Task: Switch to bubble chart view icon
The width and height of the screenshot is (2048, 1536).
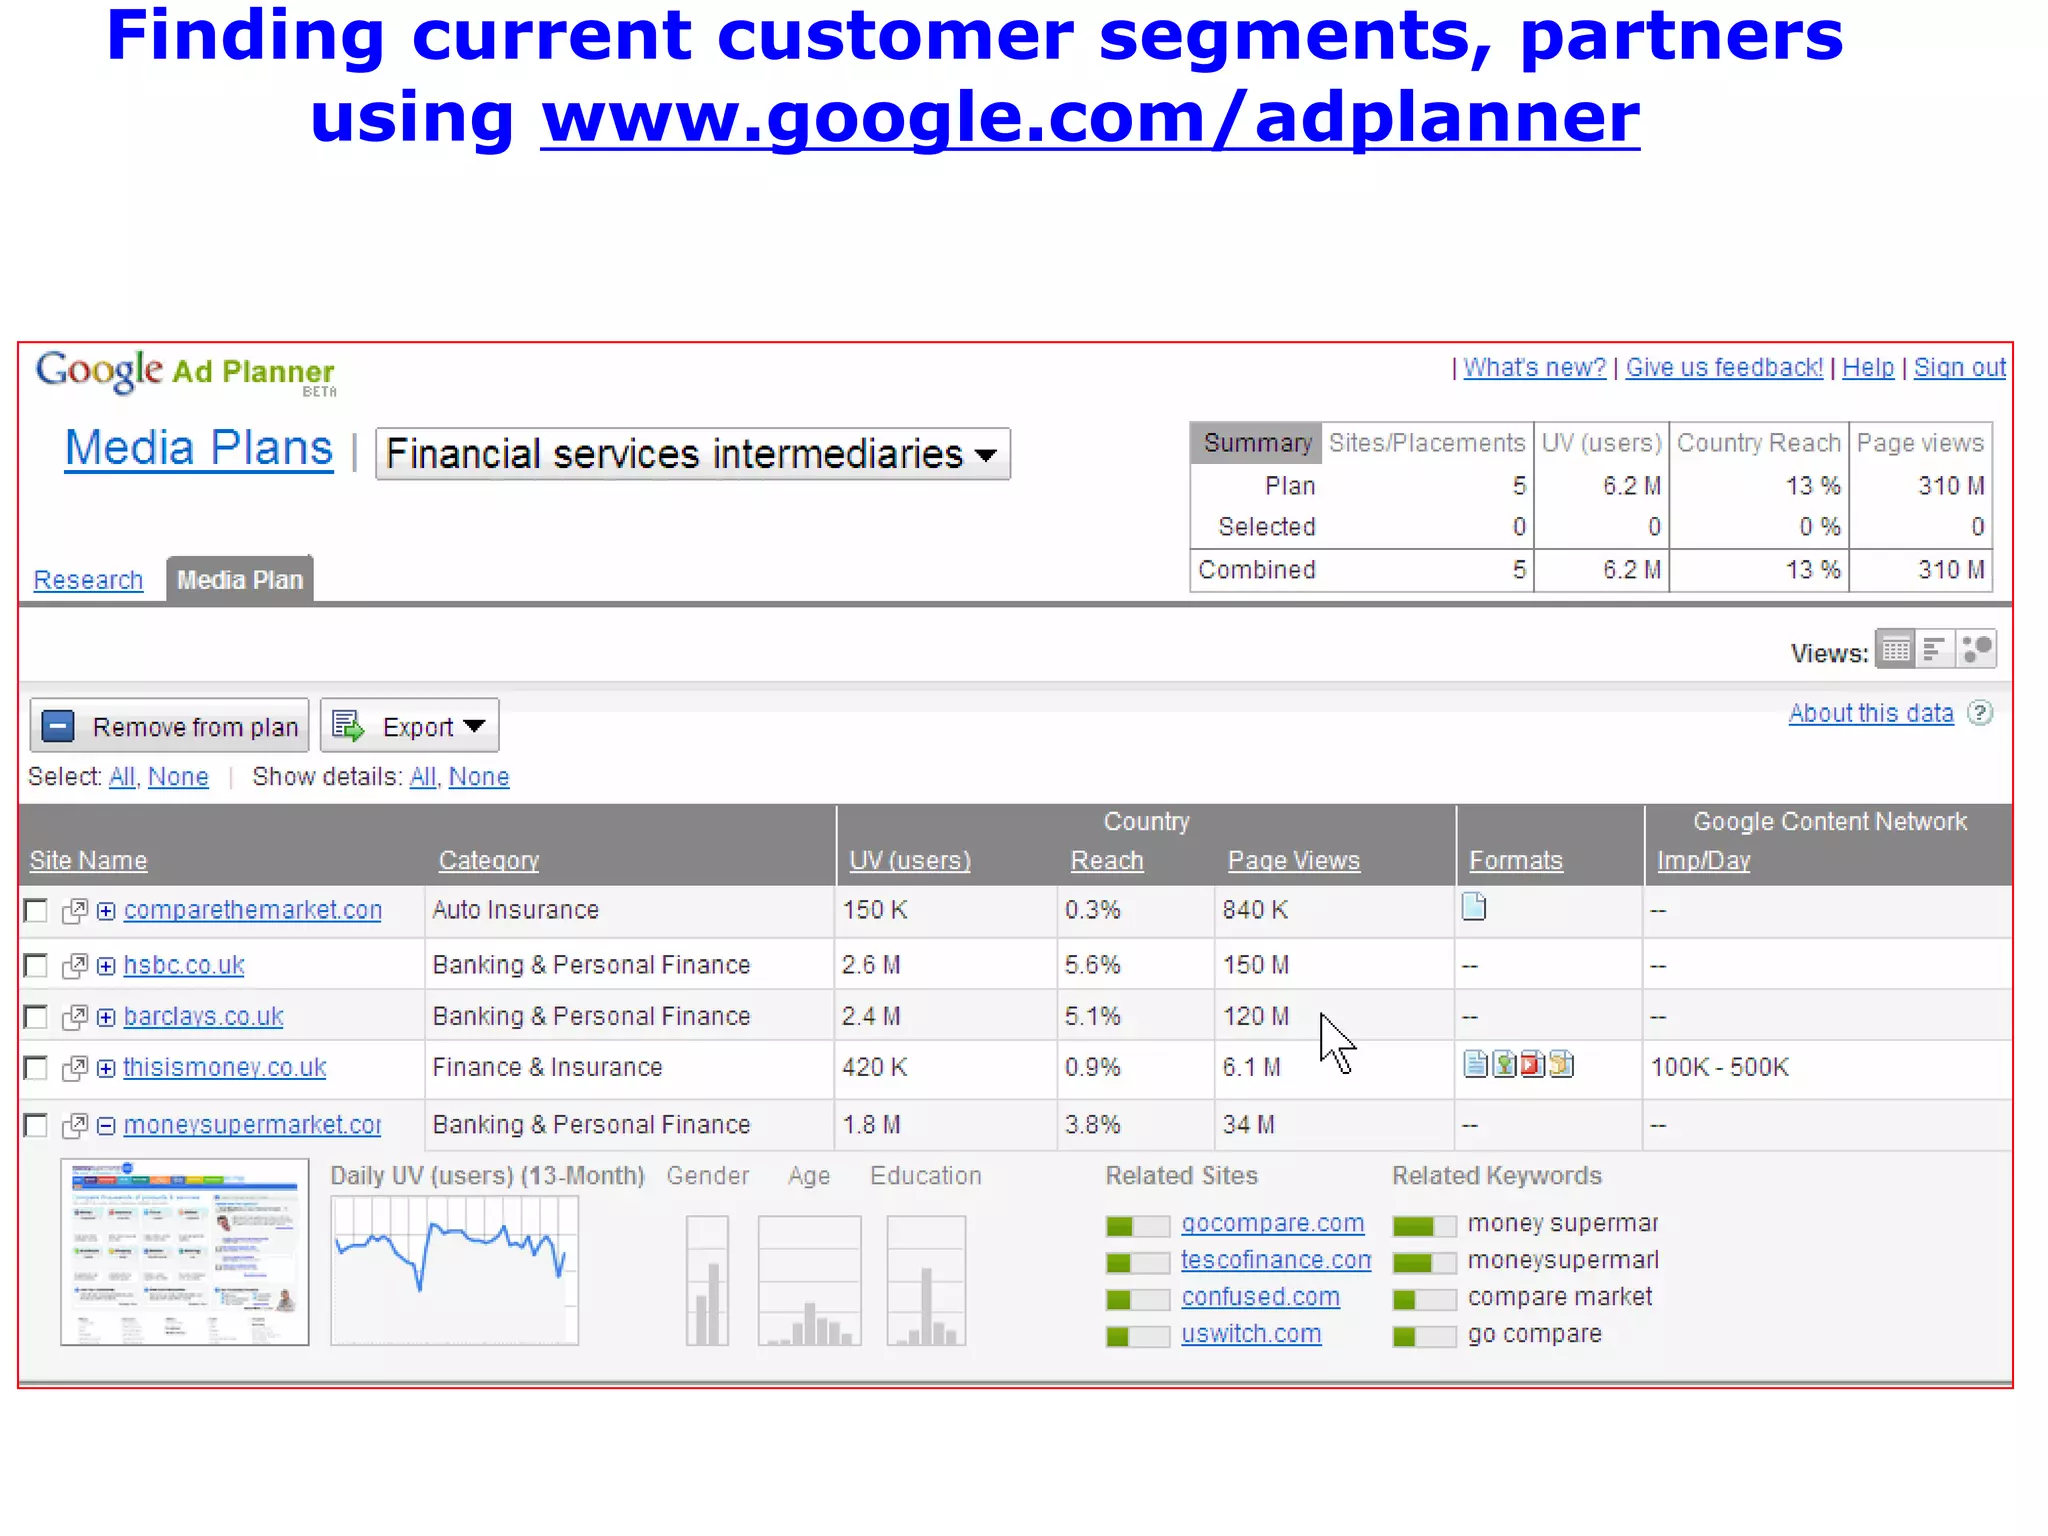Action: tap(1976, 650)
